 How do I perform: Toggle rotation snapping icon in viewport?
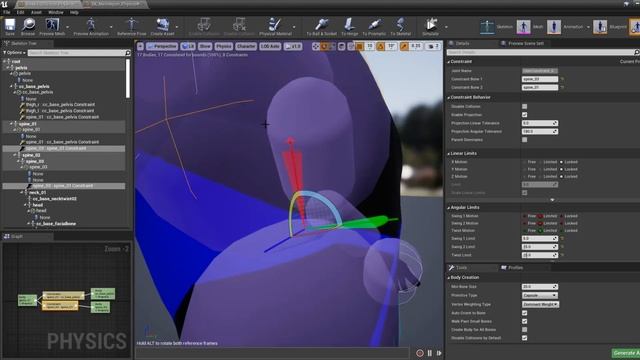point(380,47)
